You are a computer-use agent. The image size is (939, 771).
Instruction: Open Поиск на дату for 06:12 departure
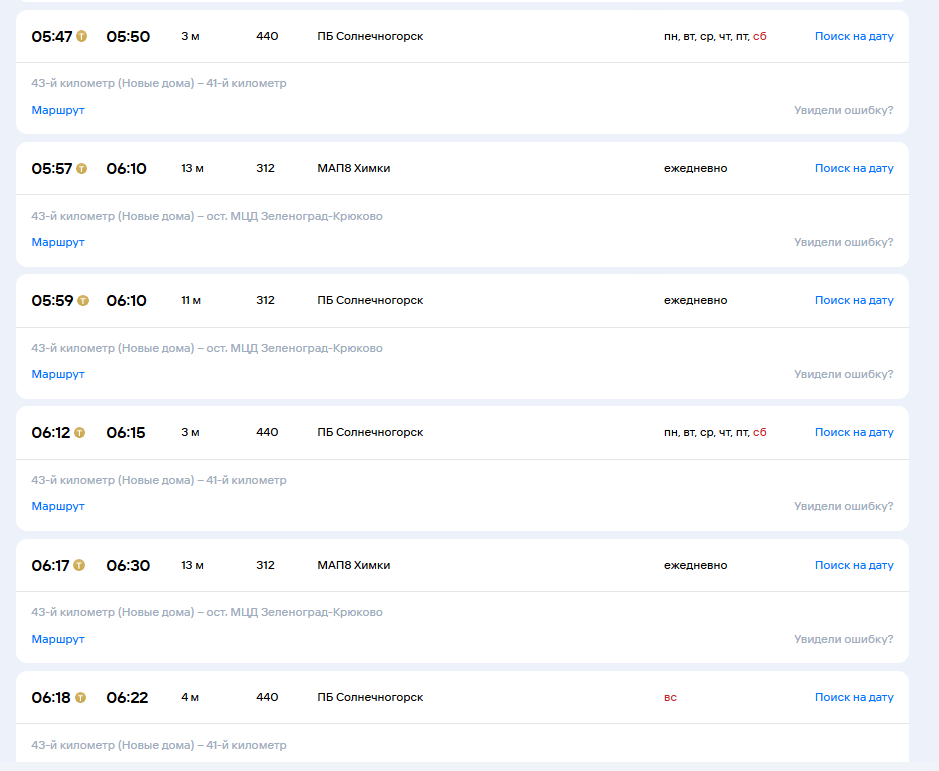[x=854, y=432]
